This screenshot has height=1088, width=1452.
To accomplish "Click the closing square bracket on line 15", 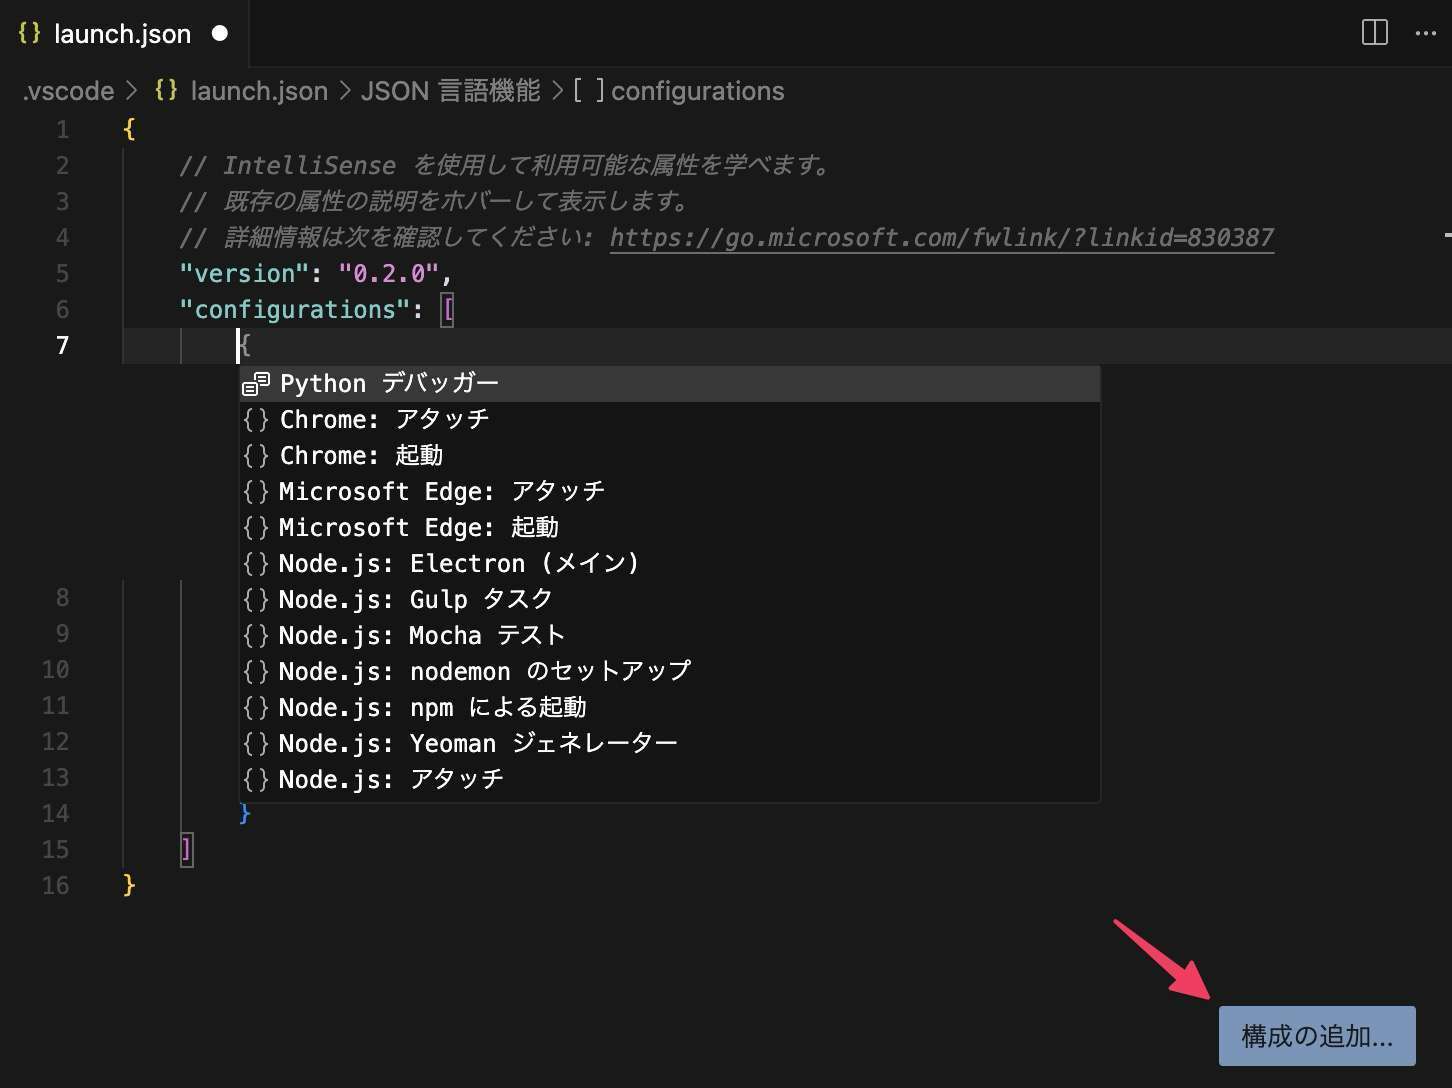I will (x=187, y=850).
